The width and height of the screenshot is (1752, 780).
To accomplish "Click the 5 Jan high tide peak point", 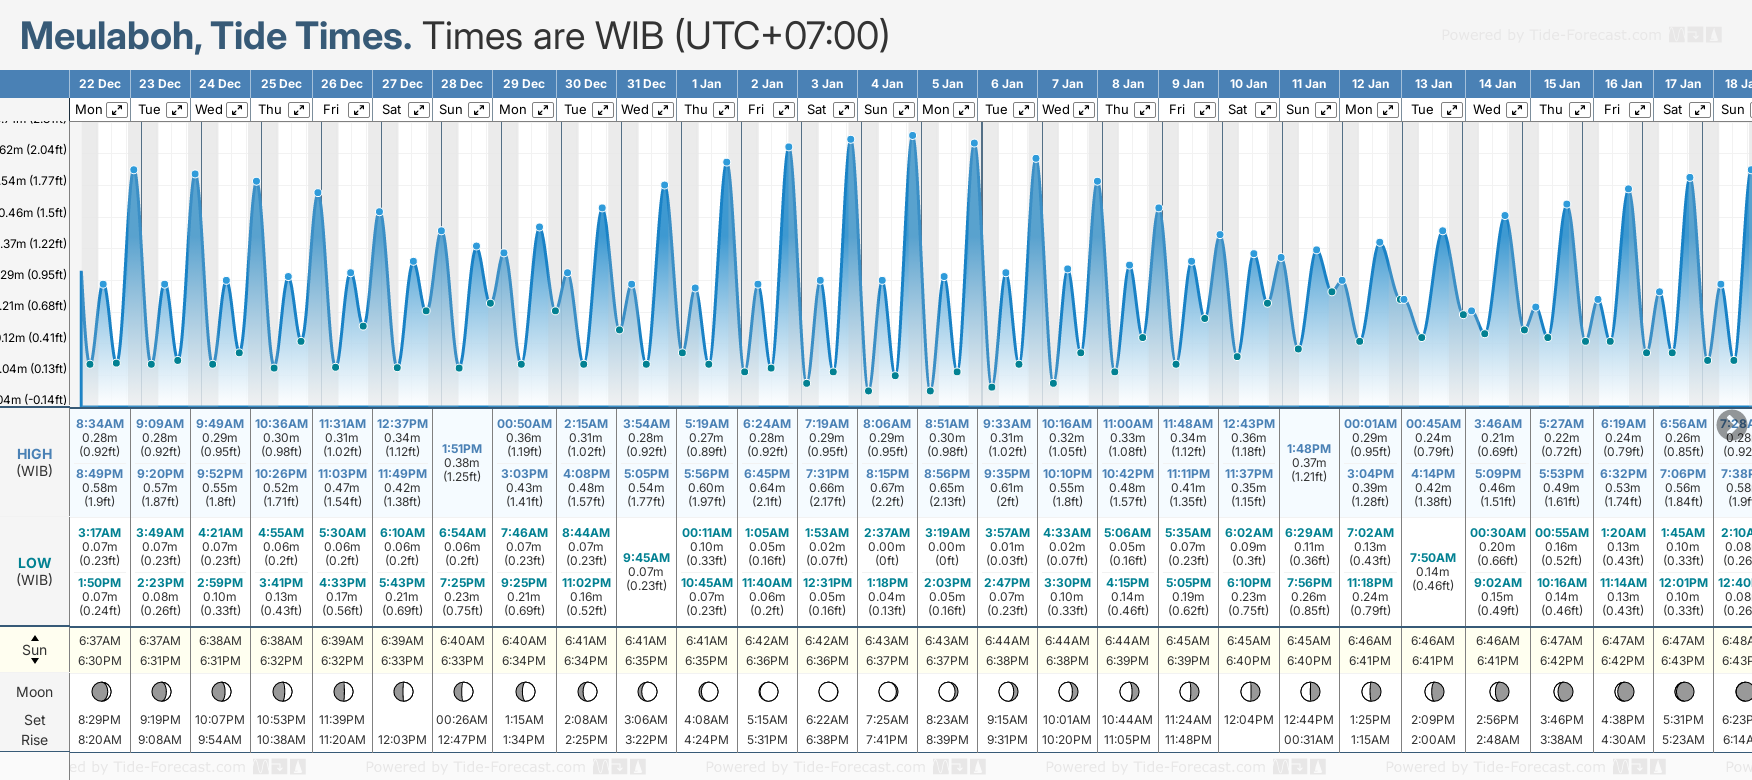I will click(x=974, y=143).
